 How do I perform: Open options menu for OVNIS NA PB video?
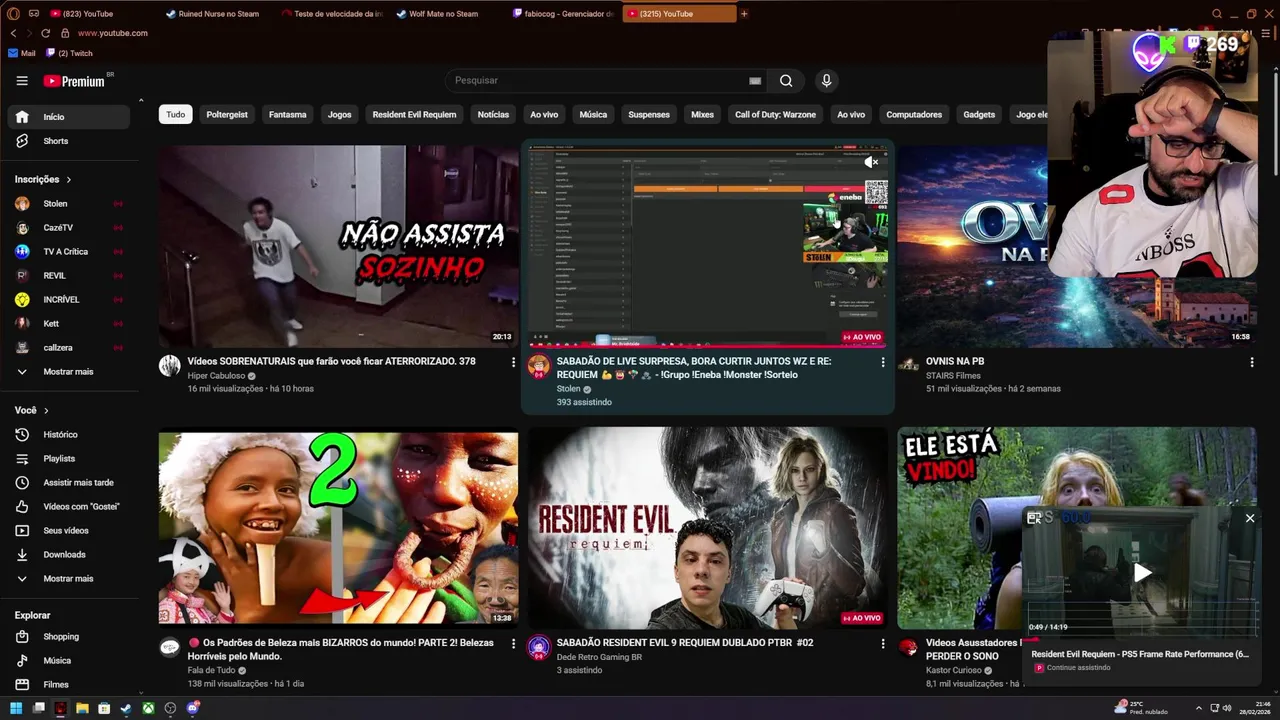pos(1251,362)
